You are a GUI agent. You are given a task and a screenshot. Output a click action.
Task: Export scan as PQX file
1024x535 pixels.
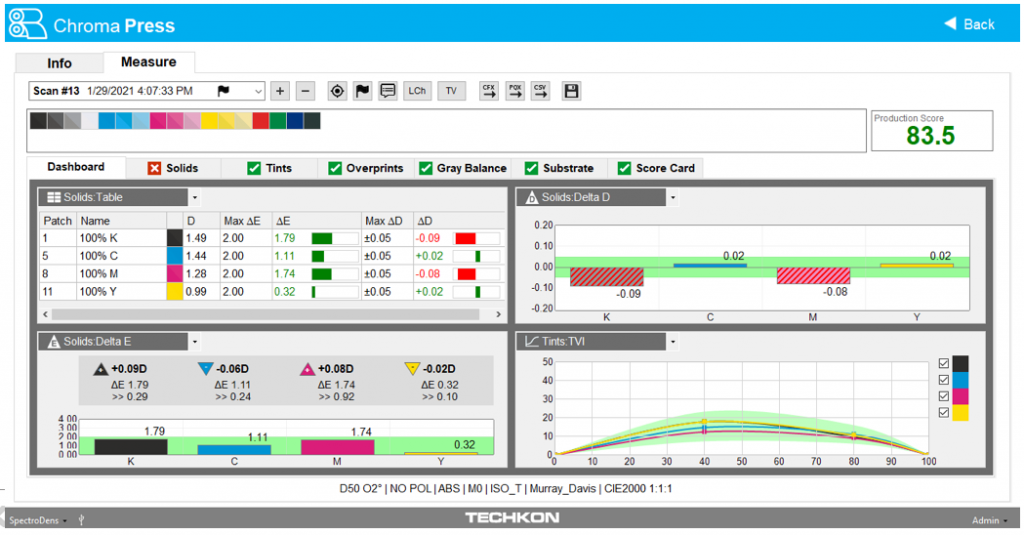(x=515, y=91)
